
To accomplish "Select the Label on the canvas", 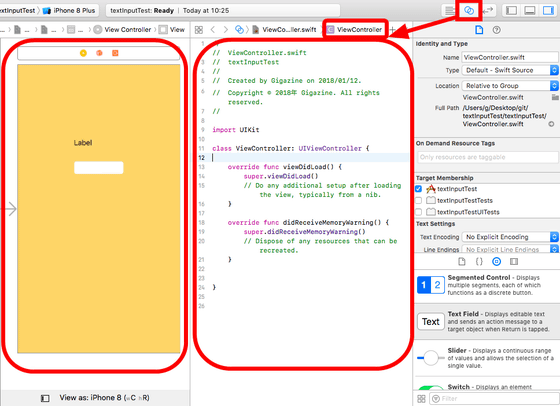I will coord(83,143).
